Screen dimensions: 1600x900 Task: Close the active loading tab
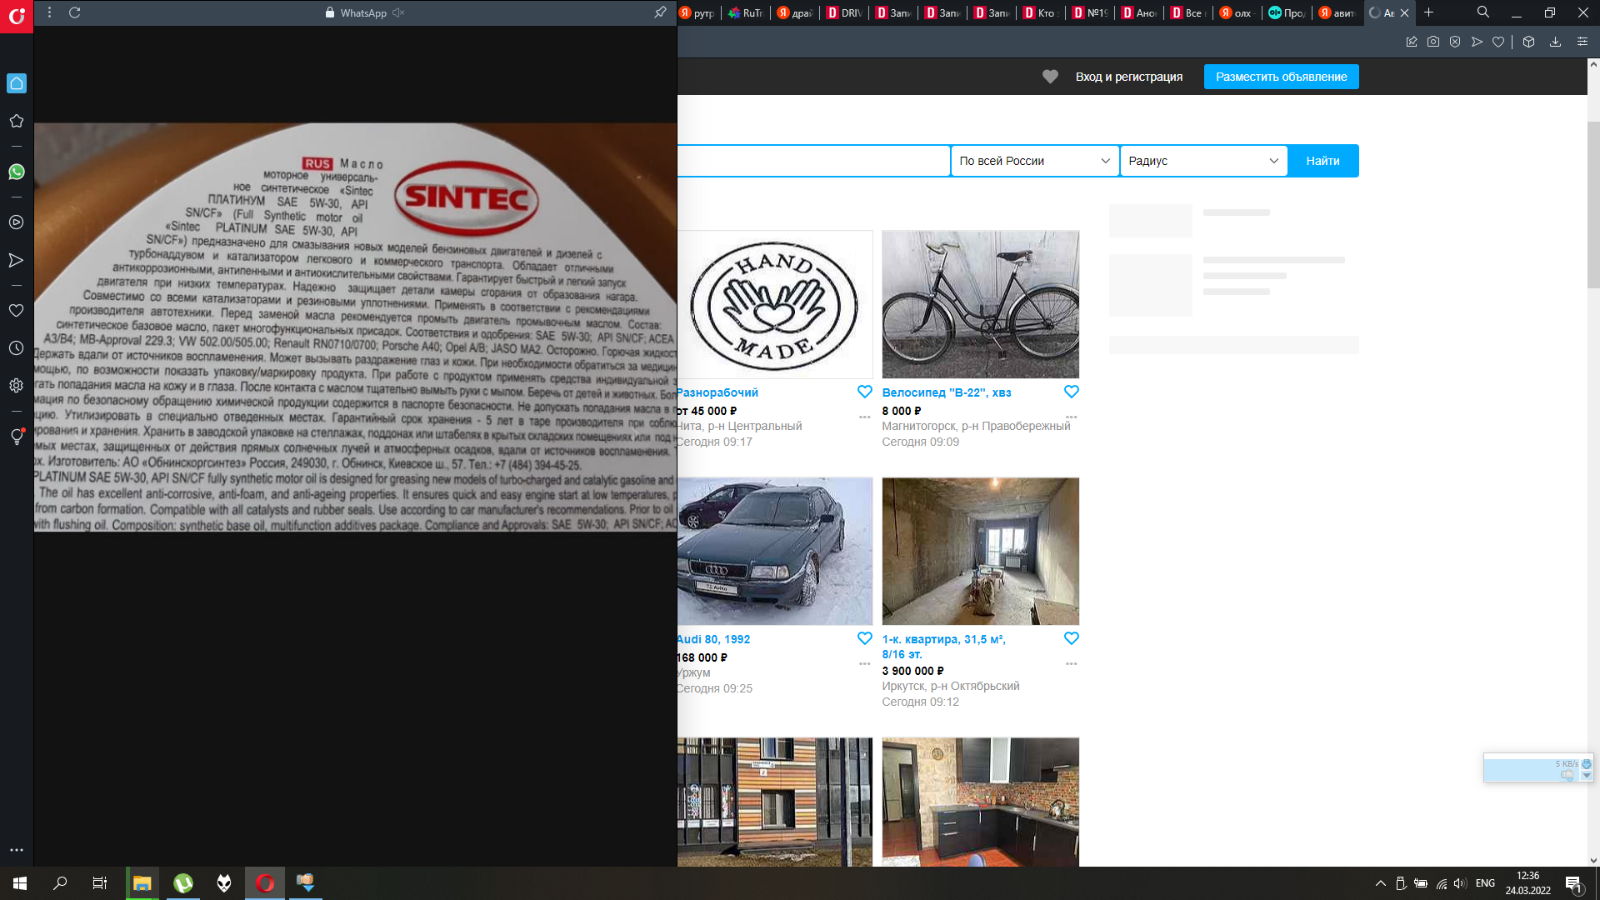click(x=1405, y=13)
